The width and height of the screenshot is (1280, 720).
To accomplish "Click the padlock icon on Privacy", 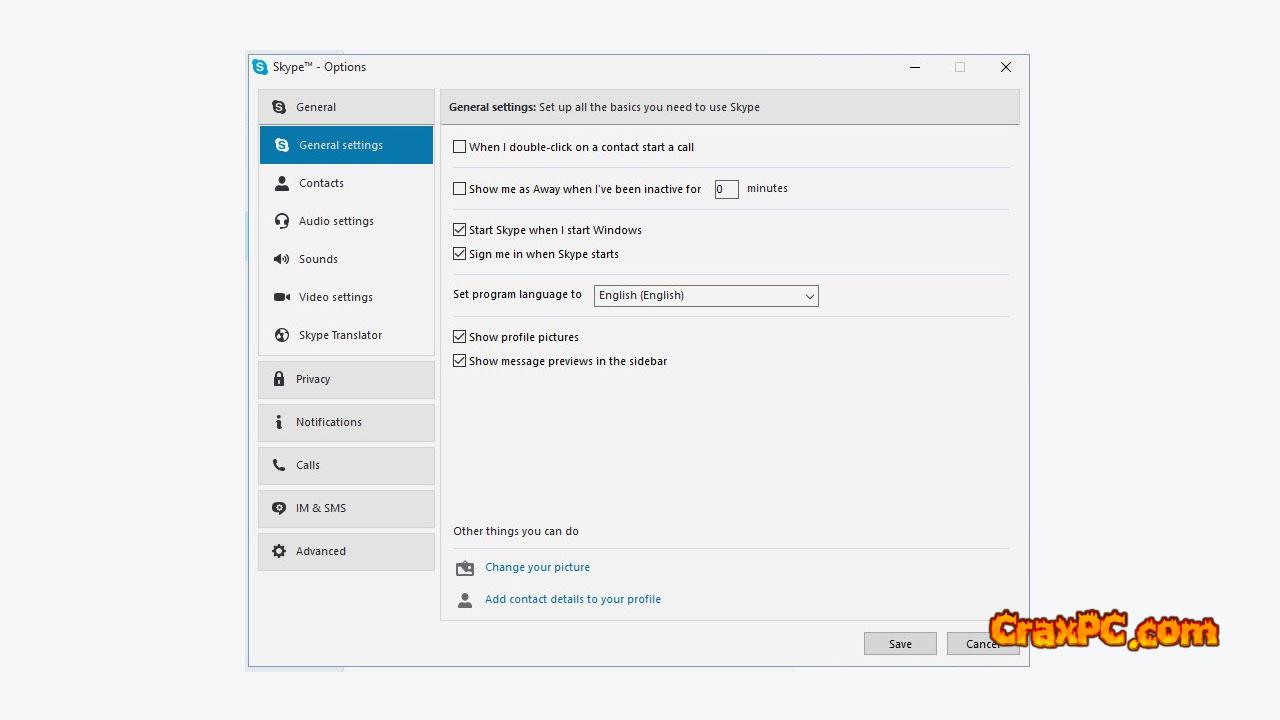I will pyautogui.click(x=279, y=379).
